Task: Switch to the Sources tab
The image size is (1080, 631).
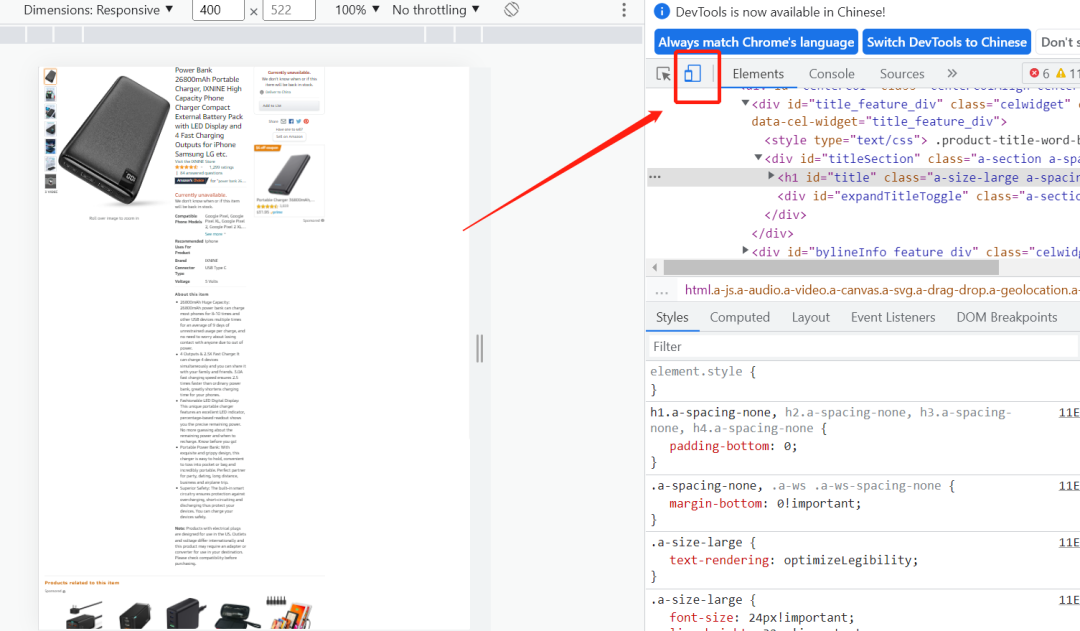Action: (x=902, y=74)
